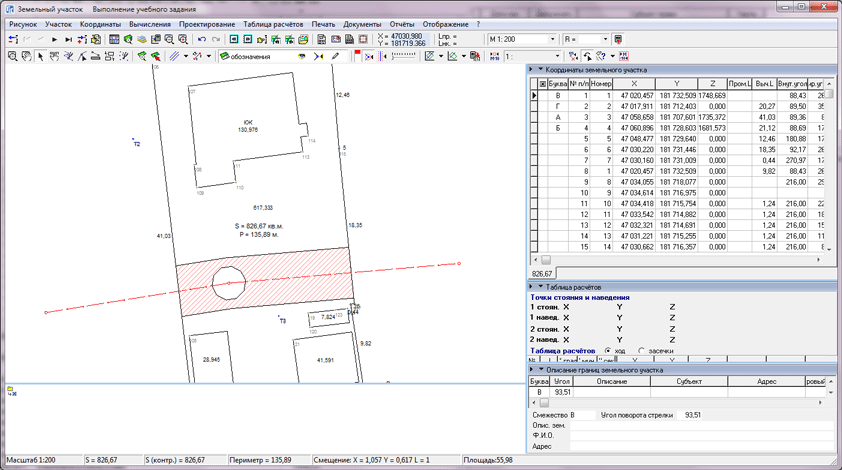
Task: Open the Печать menu
Action: tap(323, 24)
